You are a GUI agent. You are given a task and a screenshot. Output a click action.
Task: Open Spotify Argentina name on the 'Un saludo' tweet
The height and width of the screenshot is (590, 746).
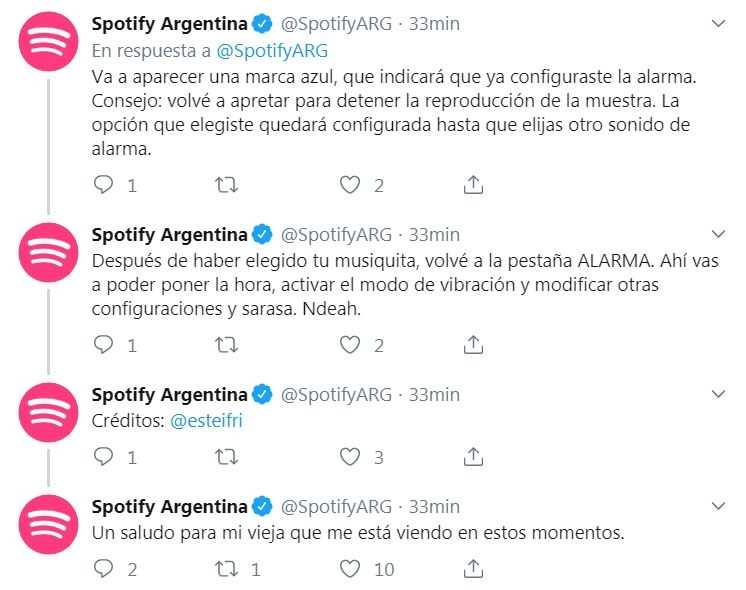coord(169,507)
